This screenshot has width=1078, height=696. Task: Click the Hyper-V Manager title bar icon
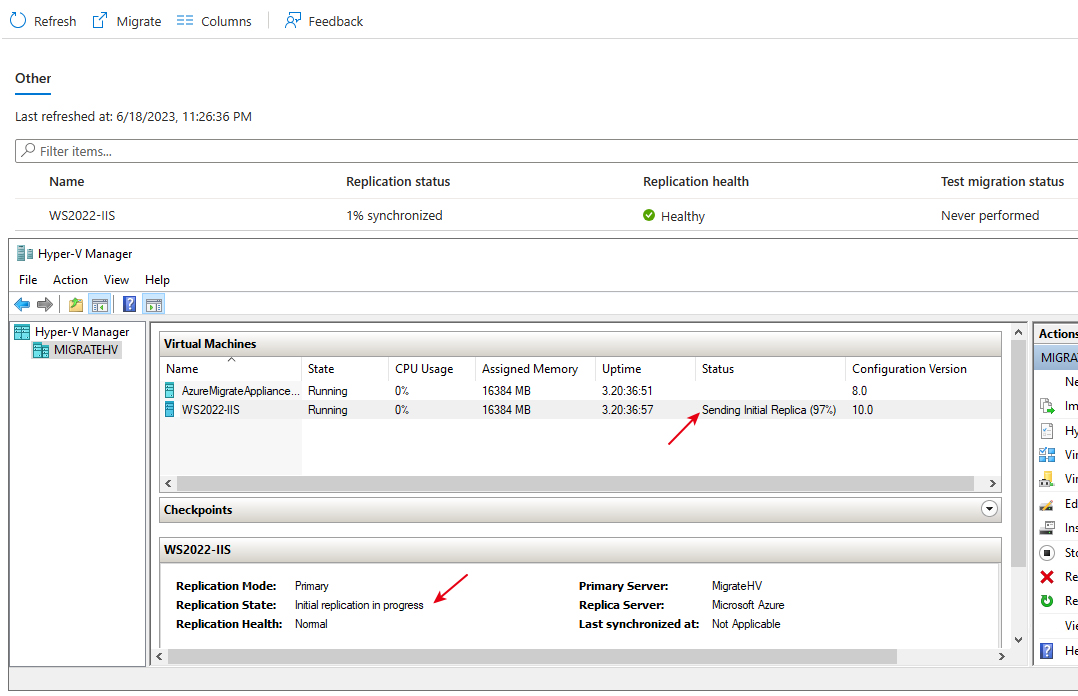(x=25, y=253)
